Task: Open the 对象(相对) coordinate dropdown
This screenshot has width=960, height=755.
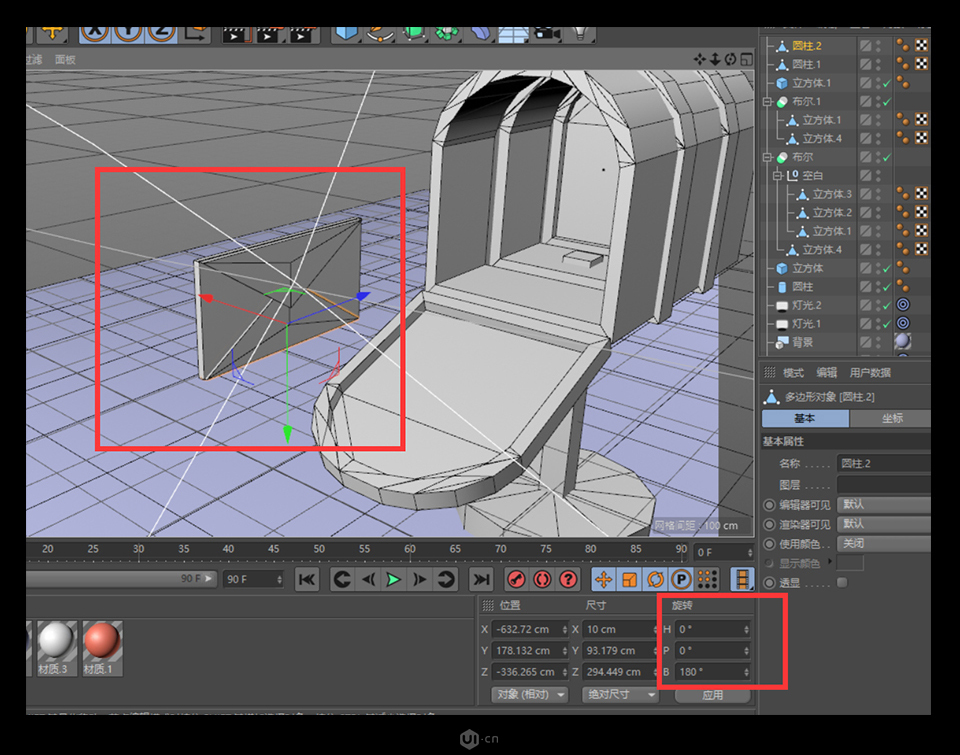Action: (x=528, y=695)
